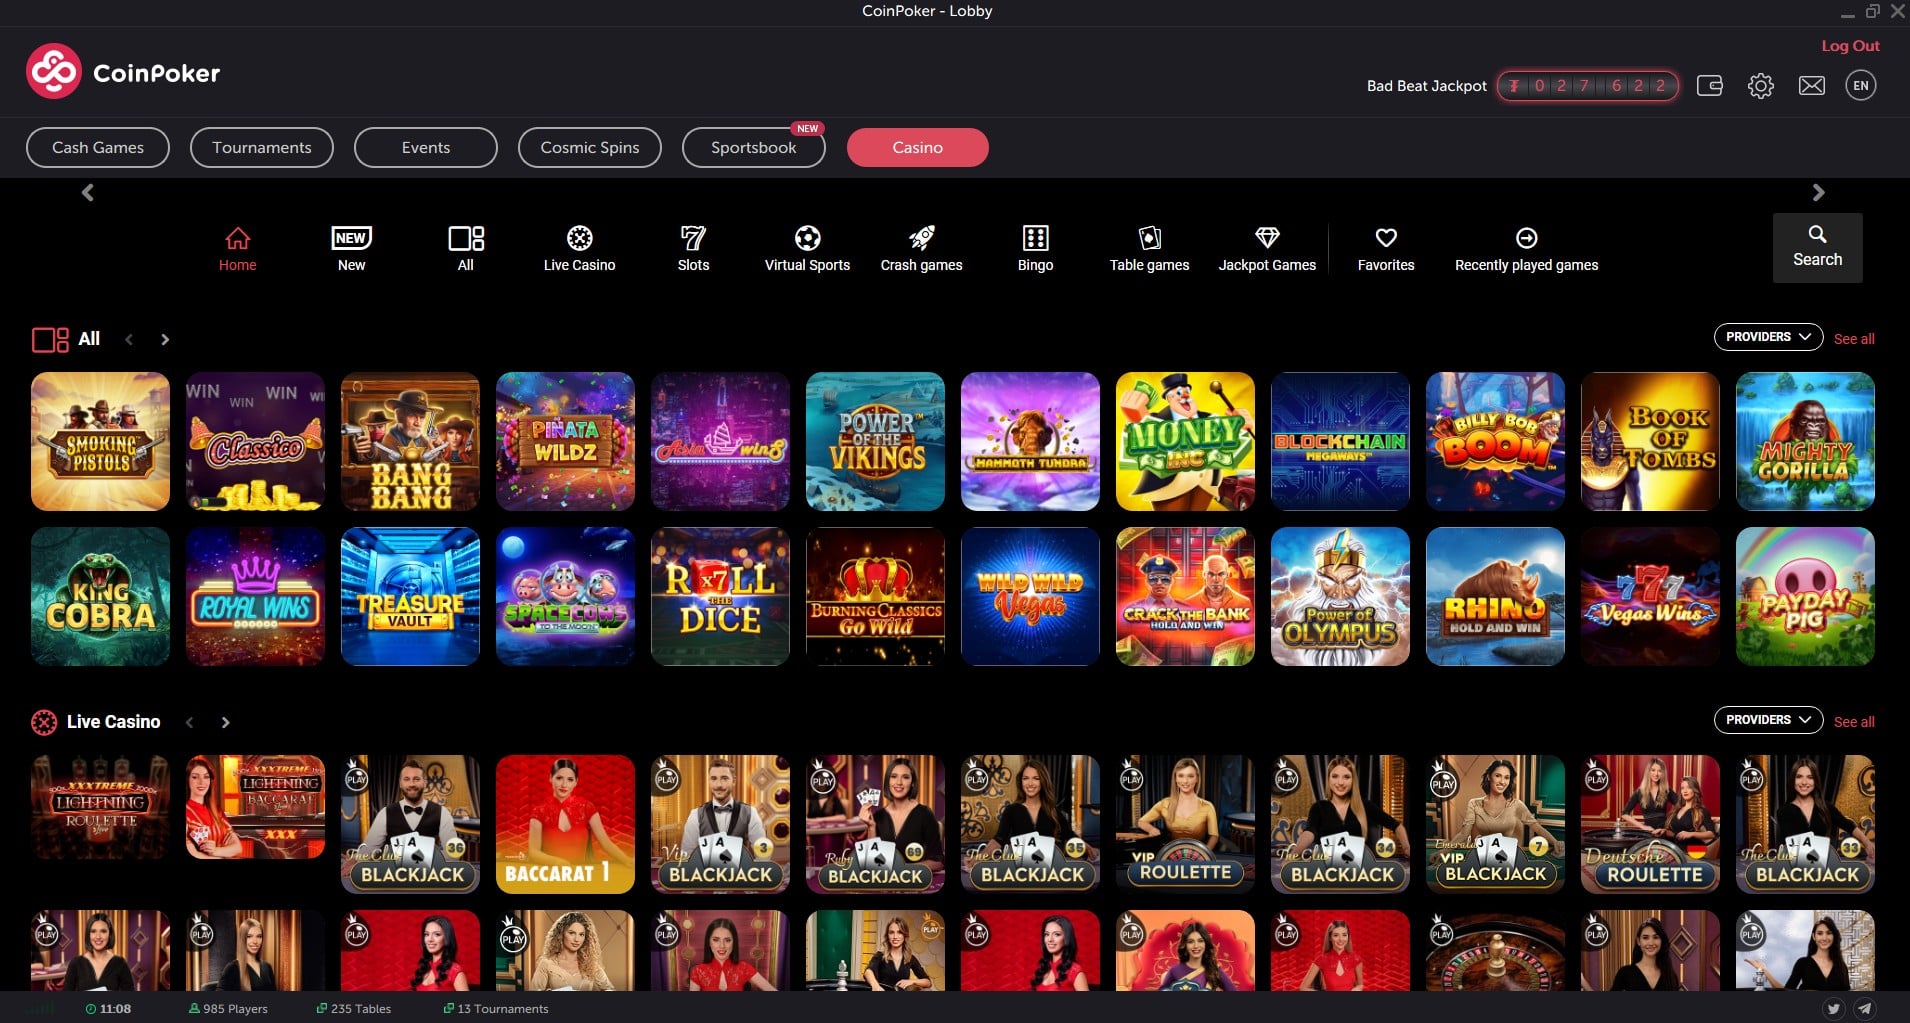1910x1023 pixels.
Task: Open the mail envelope icon
Action: [x=1812, y=86]
